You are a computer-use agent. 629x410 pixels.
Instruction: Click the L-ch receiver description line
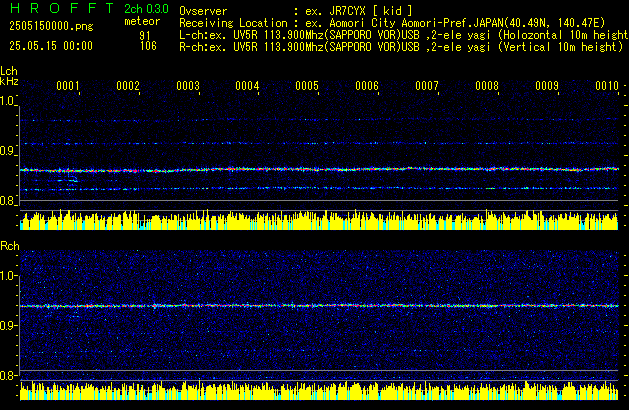pyautogui.click(x=404, y=35)
